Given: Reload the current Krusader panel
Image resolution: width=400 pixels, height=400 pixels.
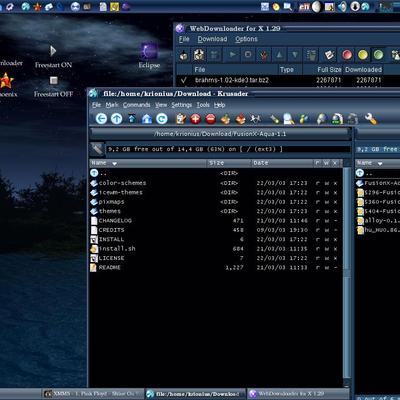Looking at the screenshot, I should (x=162, y=119).
